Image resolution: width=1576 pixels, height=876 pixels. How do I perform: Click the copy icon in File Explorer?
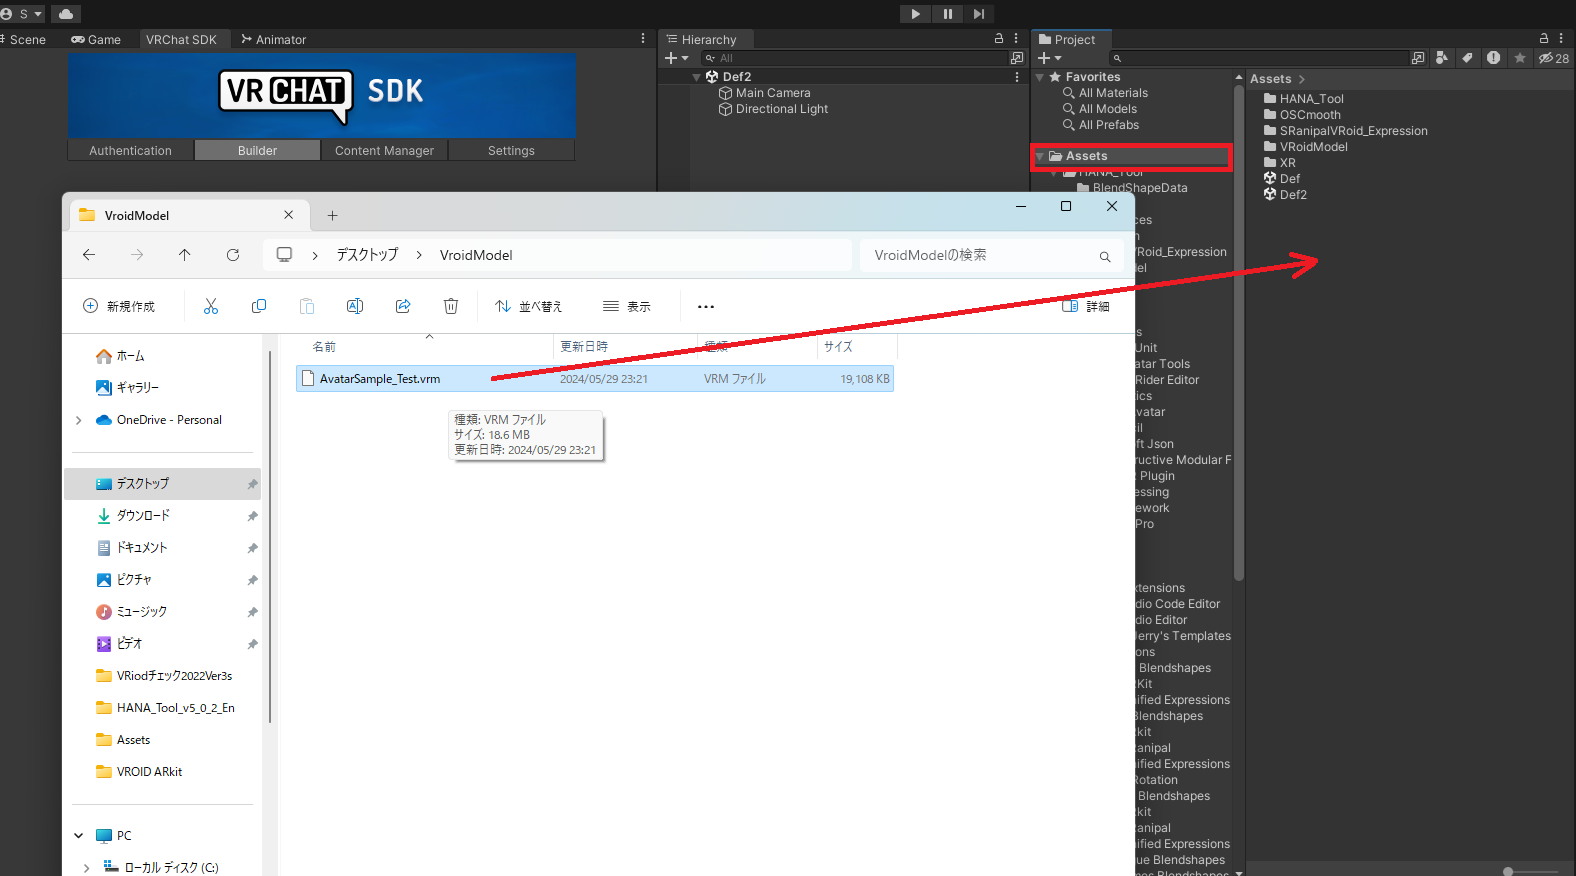coord(259,306)
